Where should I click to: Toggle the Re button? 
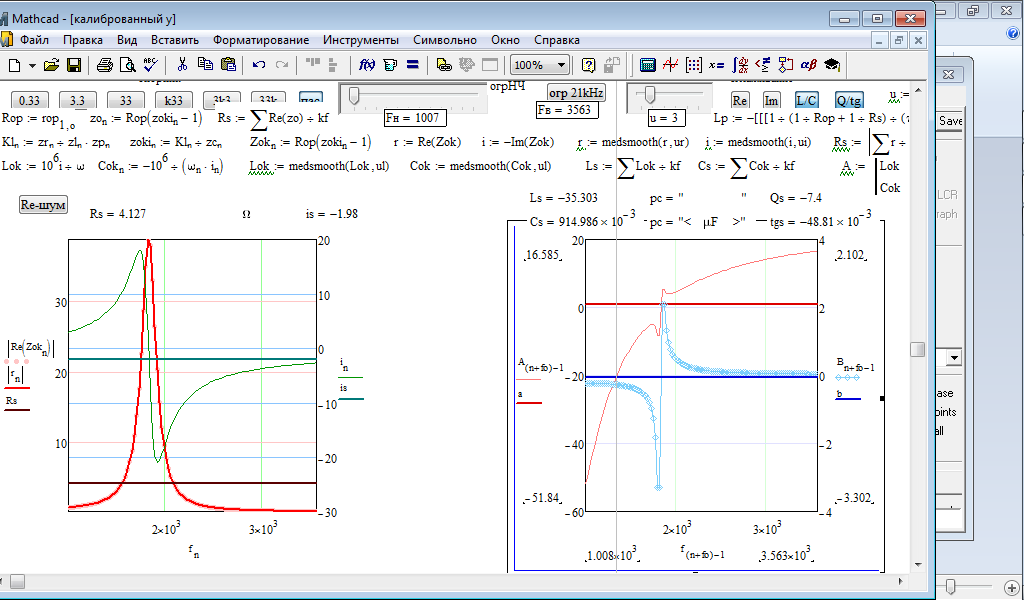[740, 100]
